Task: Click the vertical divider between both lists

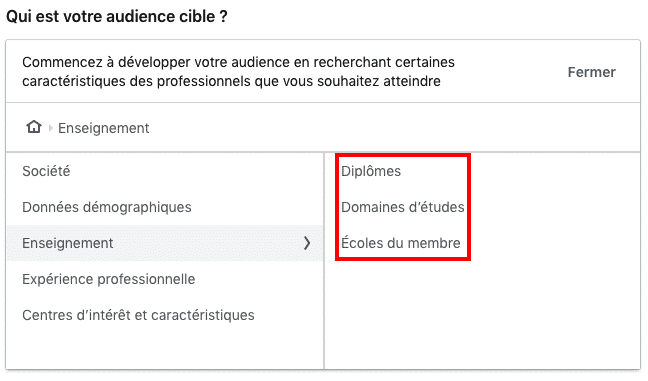Action: 324,260
